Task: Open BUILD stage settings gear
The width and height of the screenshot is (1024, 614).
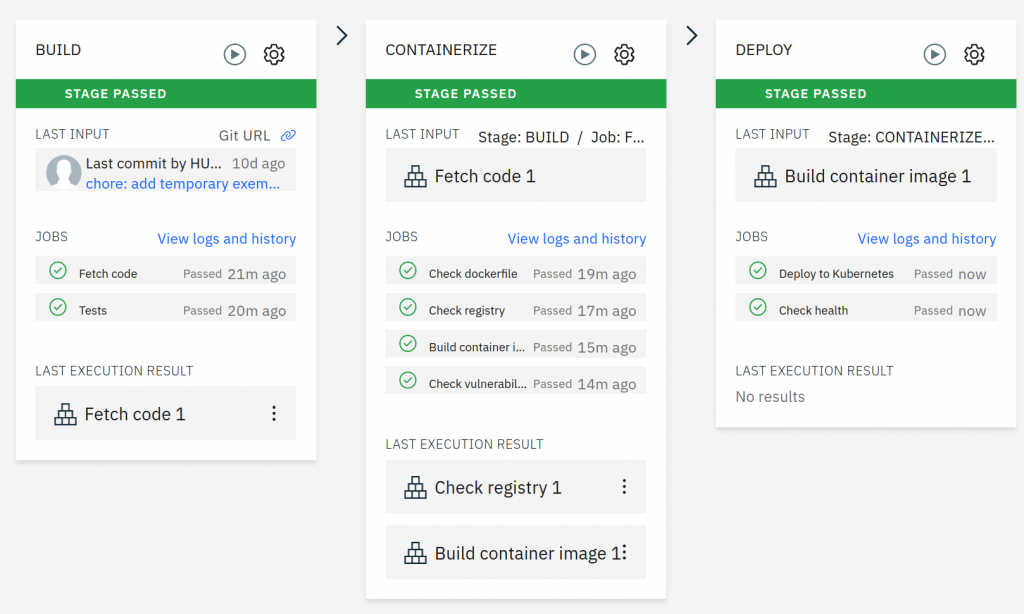Action: point(274,55)
